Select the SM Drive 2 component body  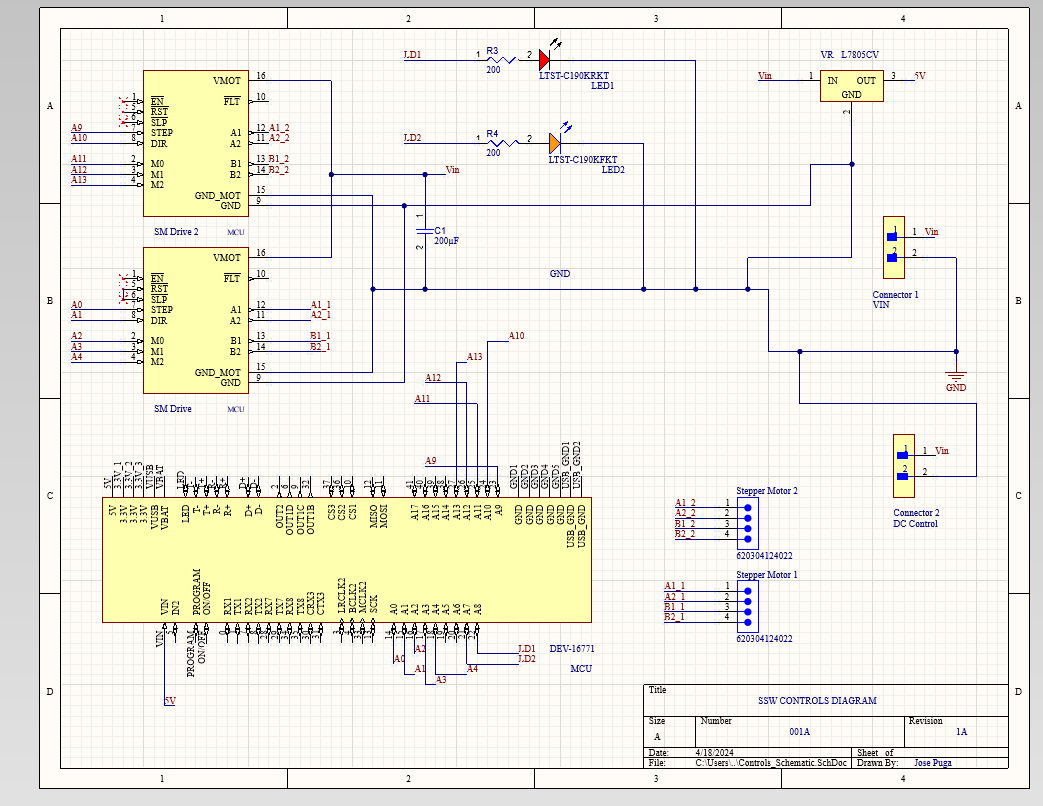pyautogui.click(x=196, y=144)
